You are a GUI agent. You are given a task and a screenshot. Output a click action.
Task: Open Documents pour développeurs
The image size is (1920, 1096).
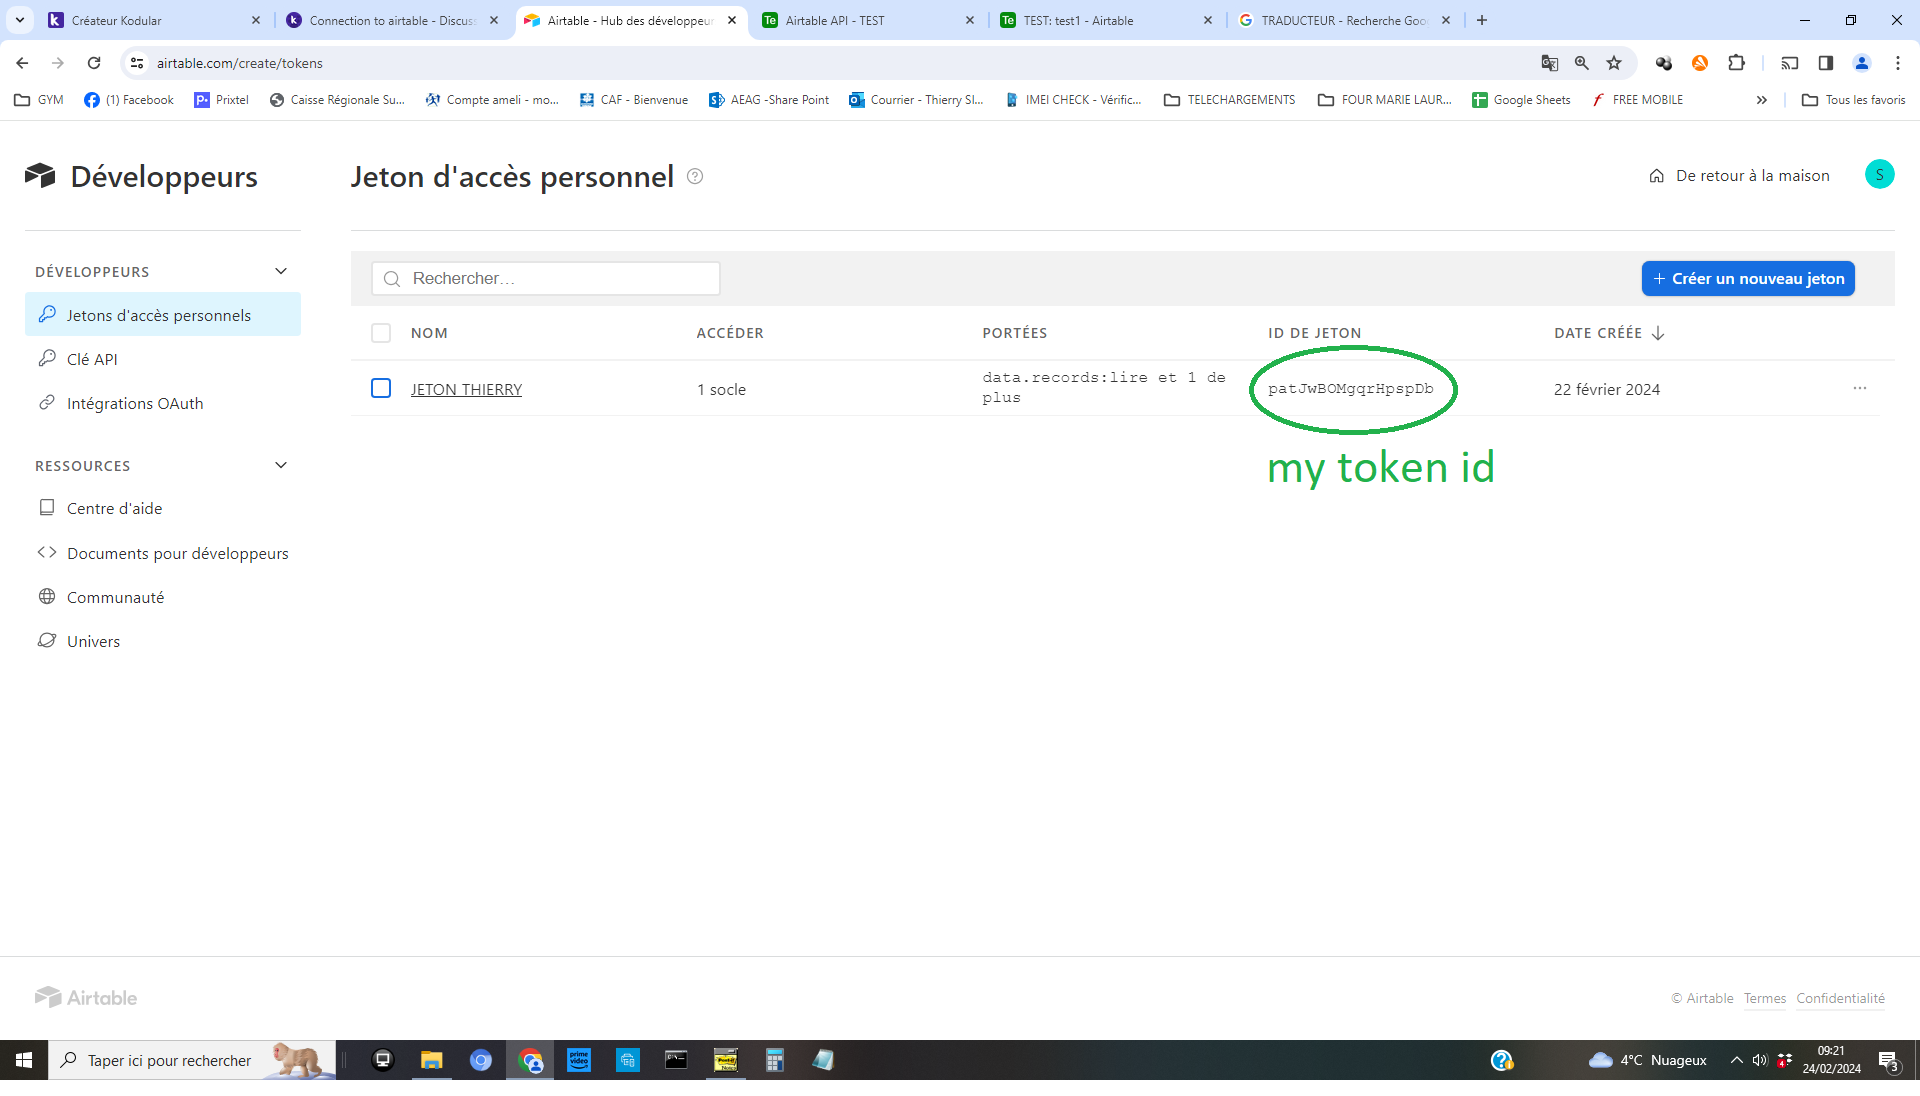177,553
